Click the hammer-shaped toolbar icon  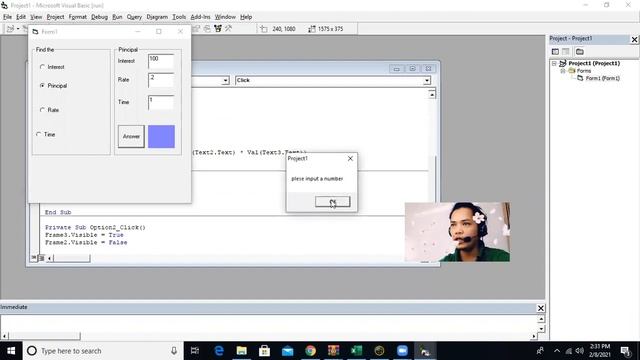point(229,29)
